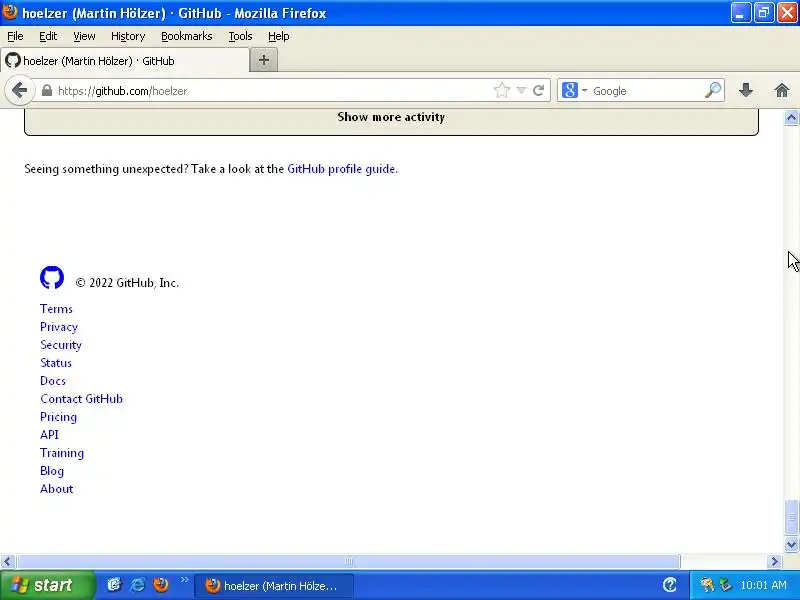800x600 pixels.
Task: Click the first quick launch icon
Action: click(114, 585)
